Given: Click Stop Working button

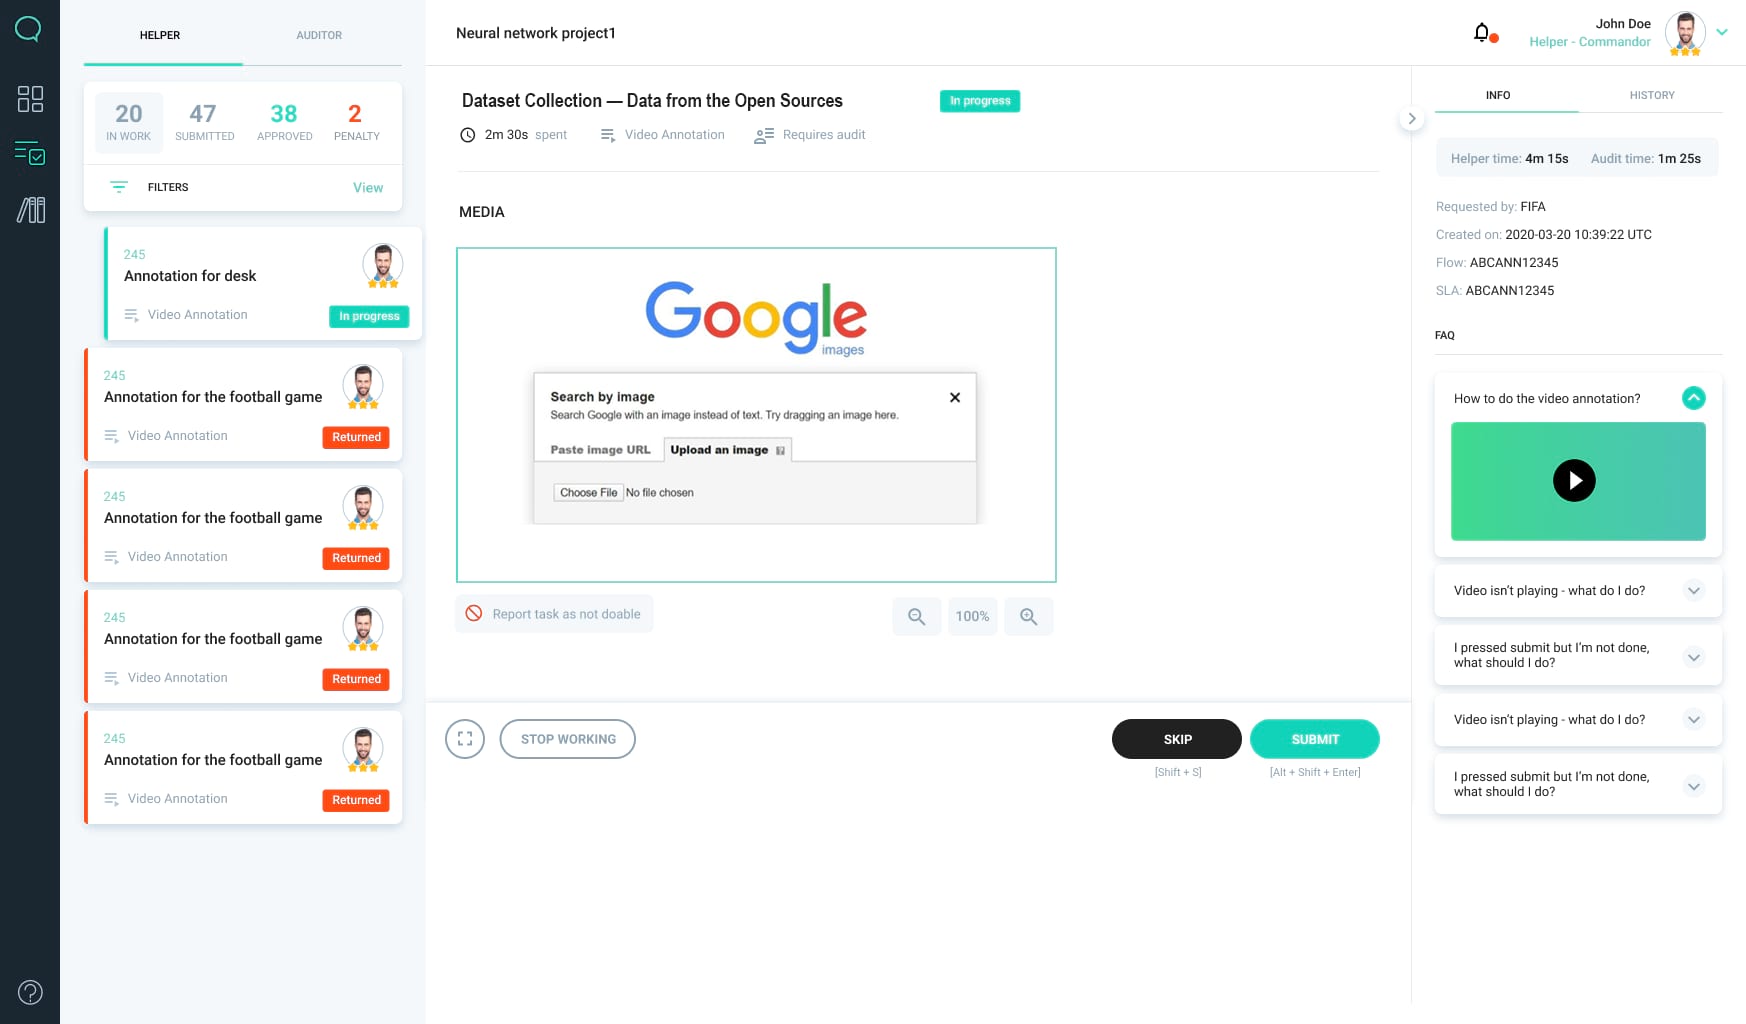Looking at the screenshot, I should tap(568, 739).
